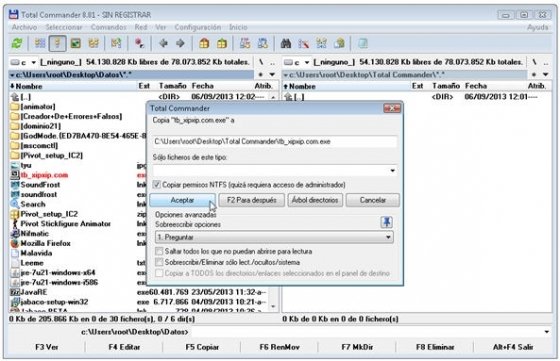The image size is (560, 361).
Task: Click the 'F7 MkDir' function button
Action: coord(357,347)
